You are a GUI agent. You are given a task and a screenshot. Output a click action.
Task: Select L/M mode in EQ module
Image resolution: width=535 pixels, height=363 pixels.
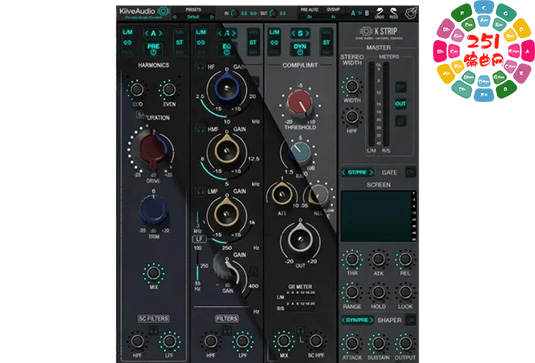201,32
